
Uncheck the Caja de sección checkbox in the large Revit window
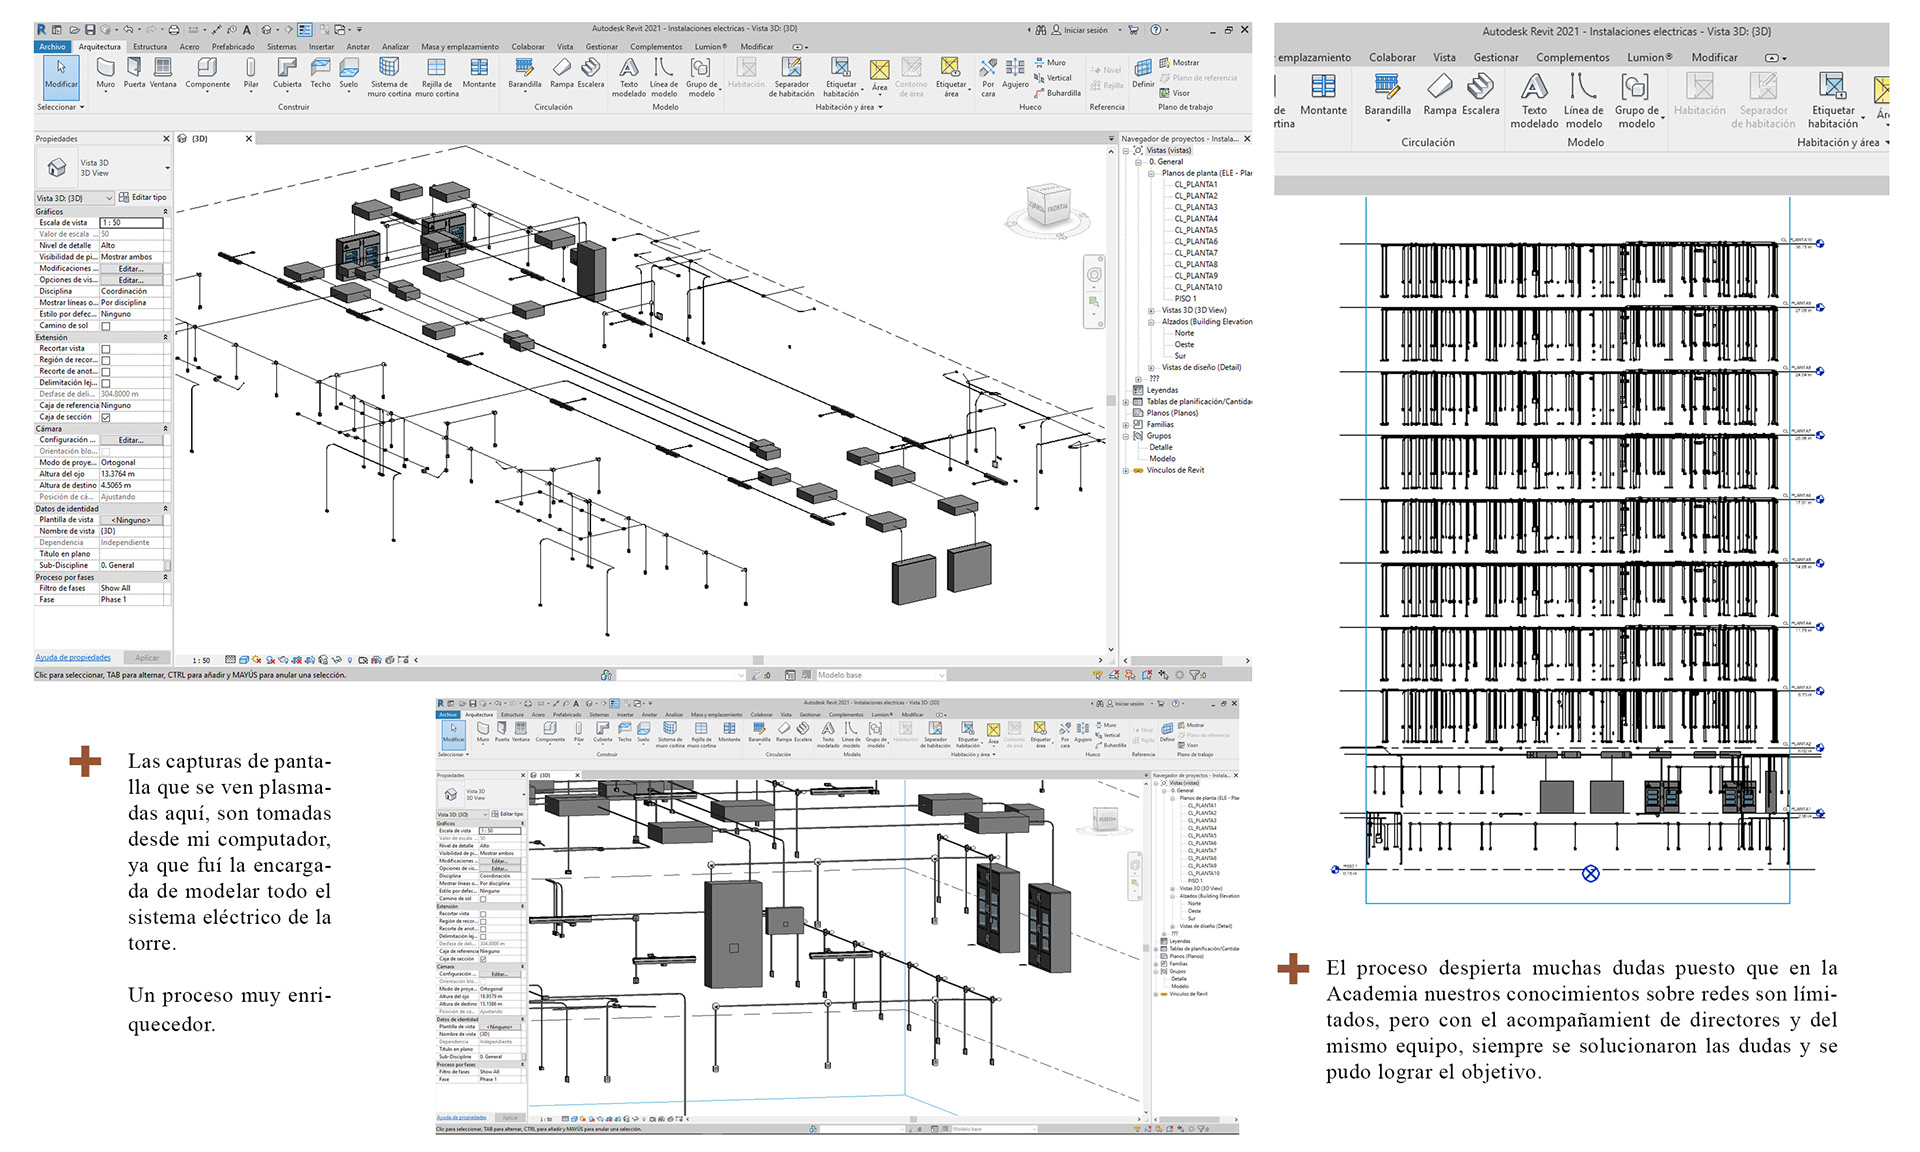click(106, 417)
